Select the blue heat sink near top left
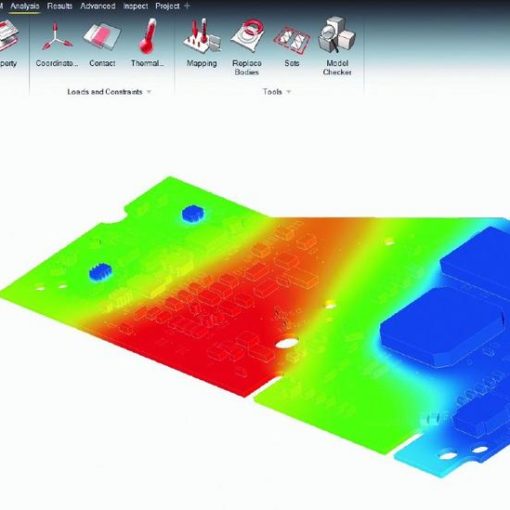The width and height of the screenshot is (510, 510). (x=193, y=213)
